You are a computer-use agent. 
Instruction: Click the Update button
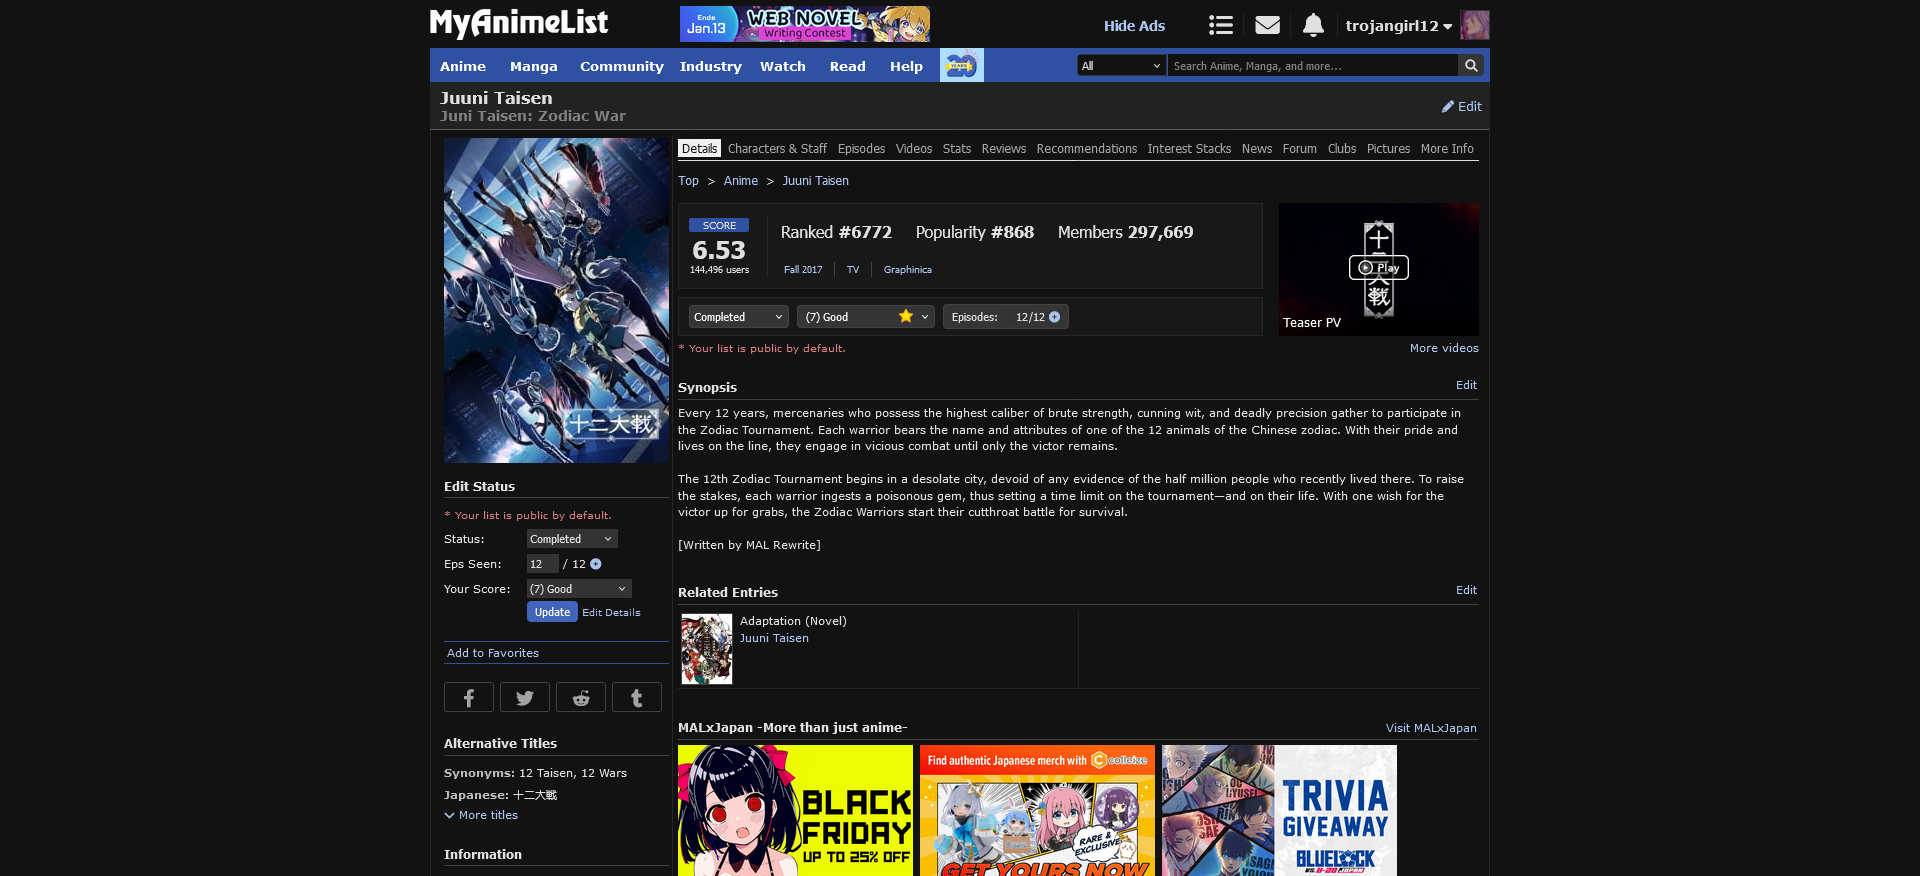(552, 612)
